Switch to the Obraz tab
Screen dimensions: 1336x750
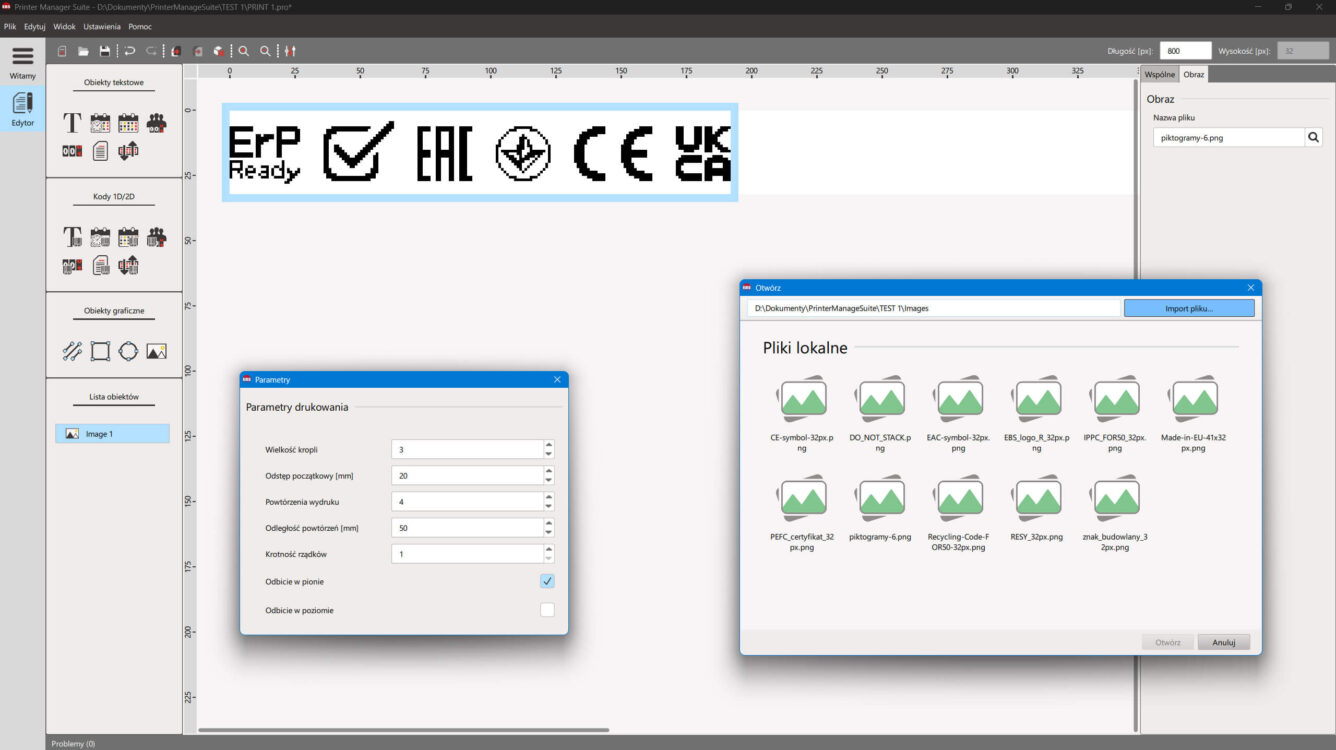click(1194, 74)
